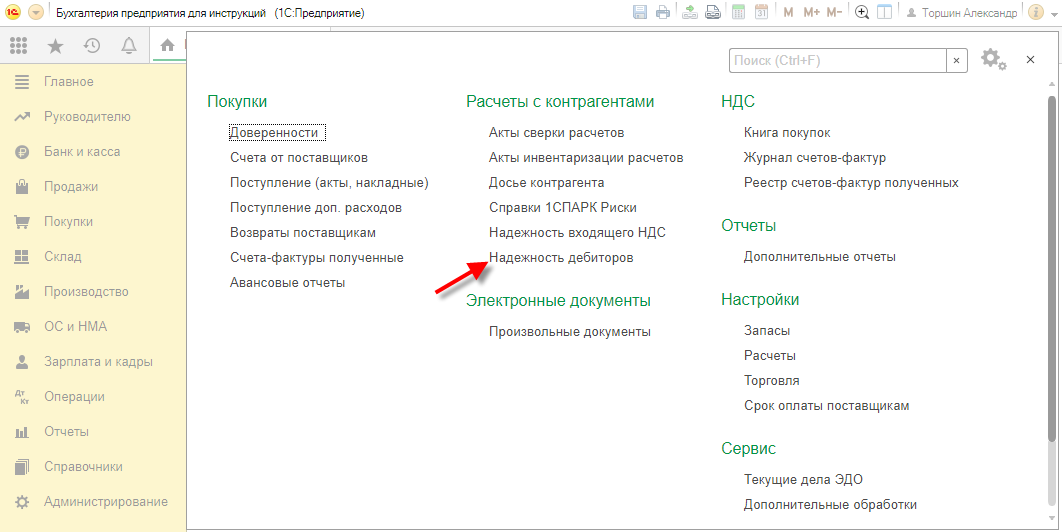Click the Производство factory icon
The height and width of the screenshot is (532, 1062).
point(22,292)
